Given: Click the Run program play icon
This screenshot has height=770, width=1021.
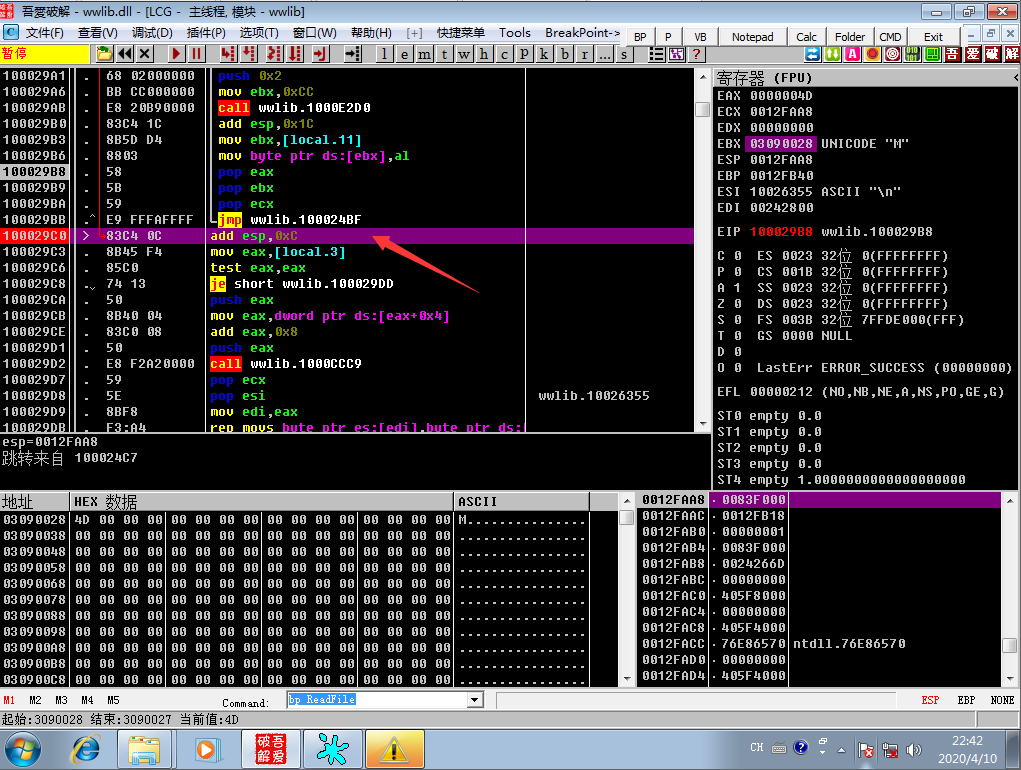Looking at the screenshot, I should coord(176,54).
